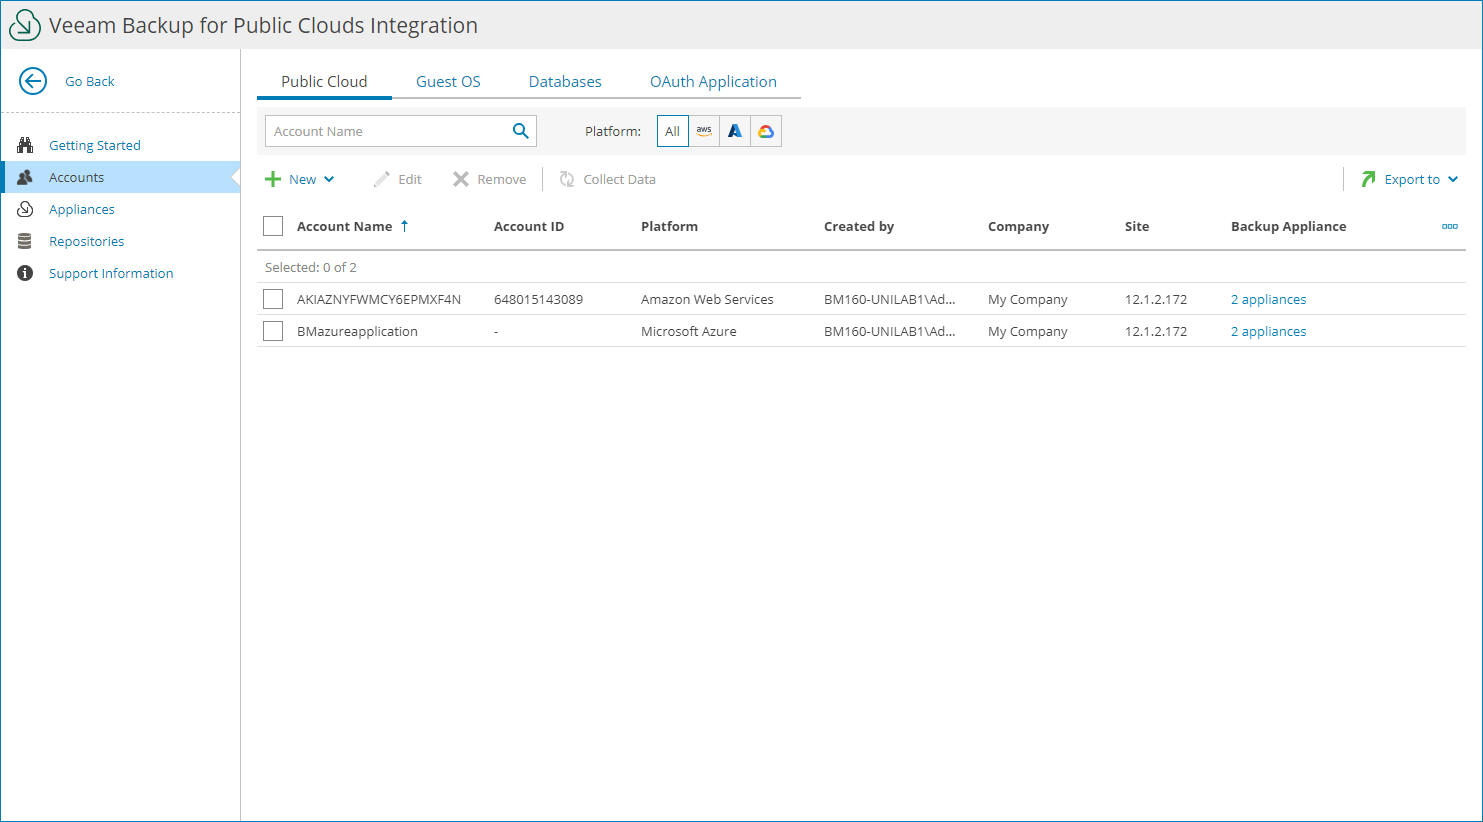Open Repositories in sidebar
The height and width of the screenshot is (822, 1483).
[87, 241]
